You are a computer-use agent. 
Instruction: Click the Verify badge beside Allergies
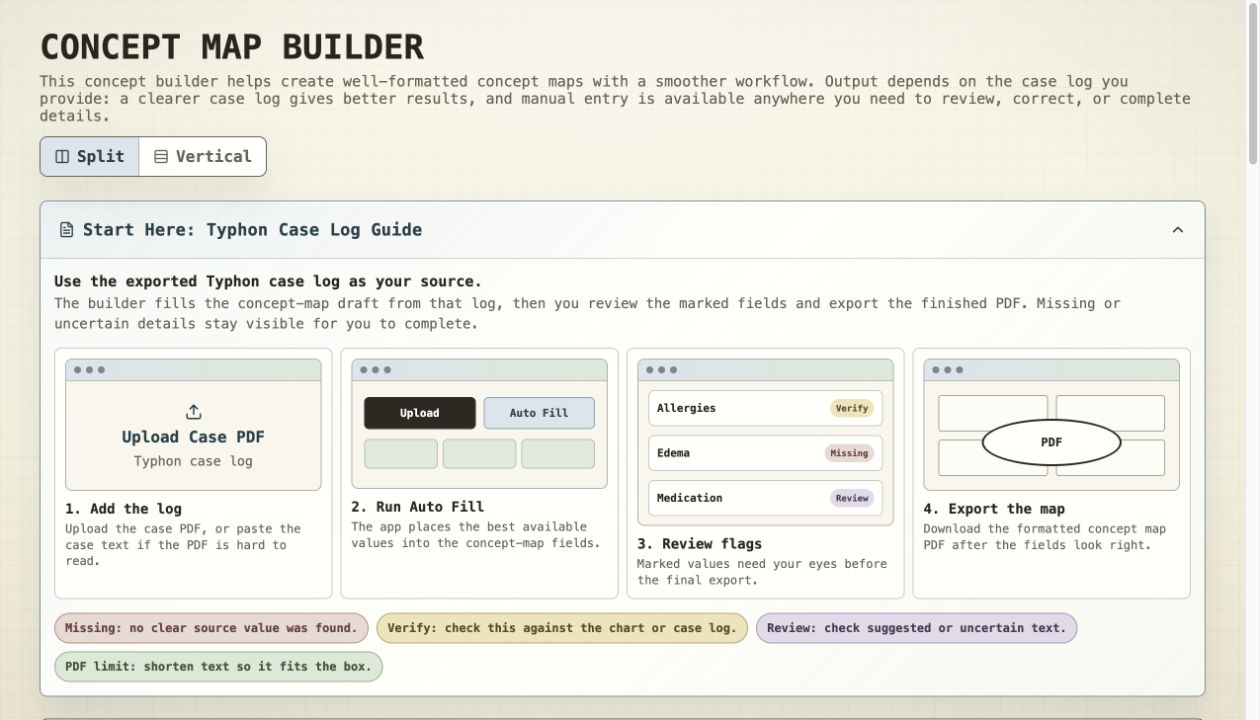point(852,408)
